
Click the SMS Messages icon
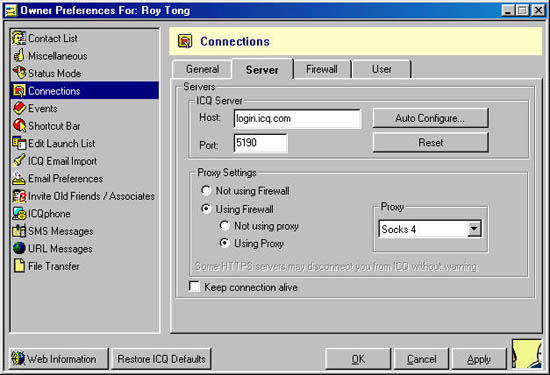coord(19,231)
